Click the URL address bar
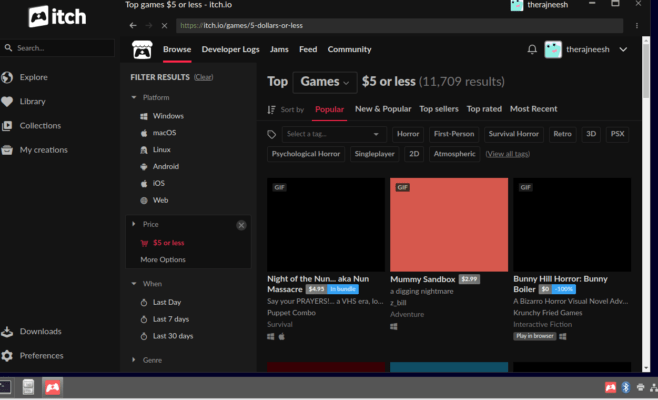The height and width of the screenshot is (400, 658). pos(400,26)
